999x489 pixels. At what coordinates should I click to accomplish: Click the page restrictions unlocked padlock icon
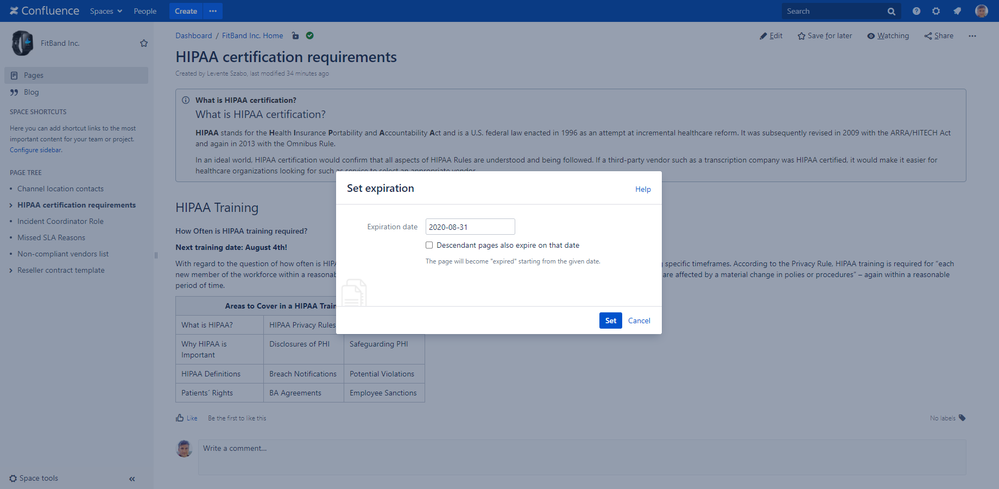click(295, 36)
